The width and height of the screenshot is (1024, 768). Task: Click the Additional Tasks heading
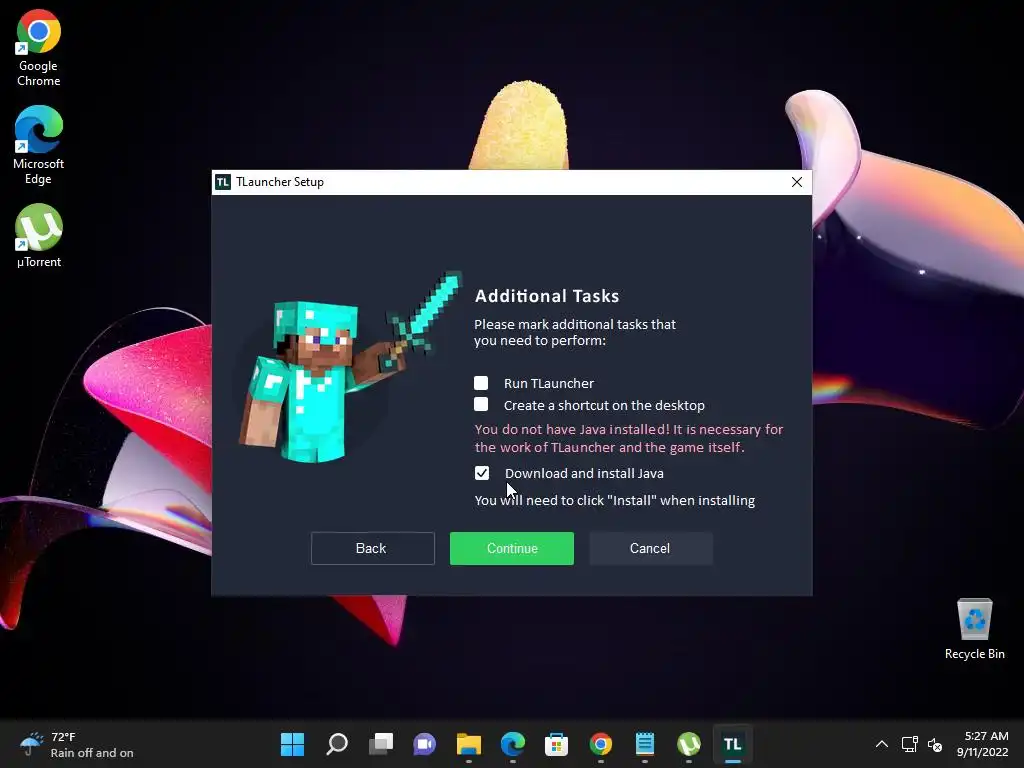[547, 296]
